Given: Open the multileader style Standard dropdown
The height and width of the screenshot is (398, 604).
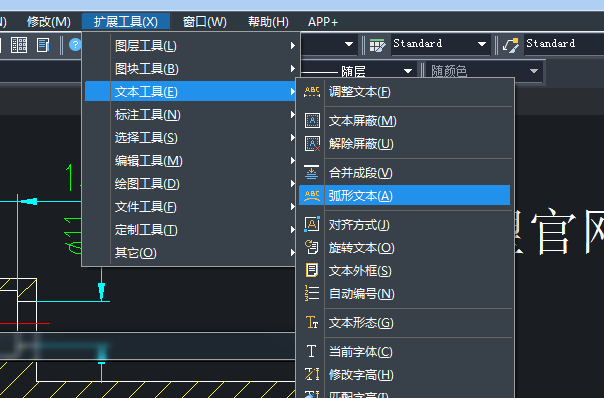Looking at the screenshot, I should 564,44.
